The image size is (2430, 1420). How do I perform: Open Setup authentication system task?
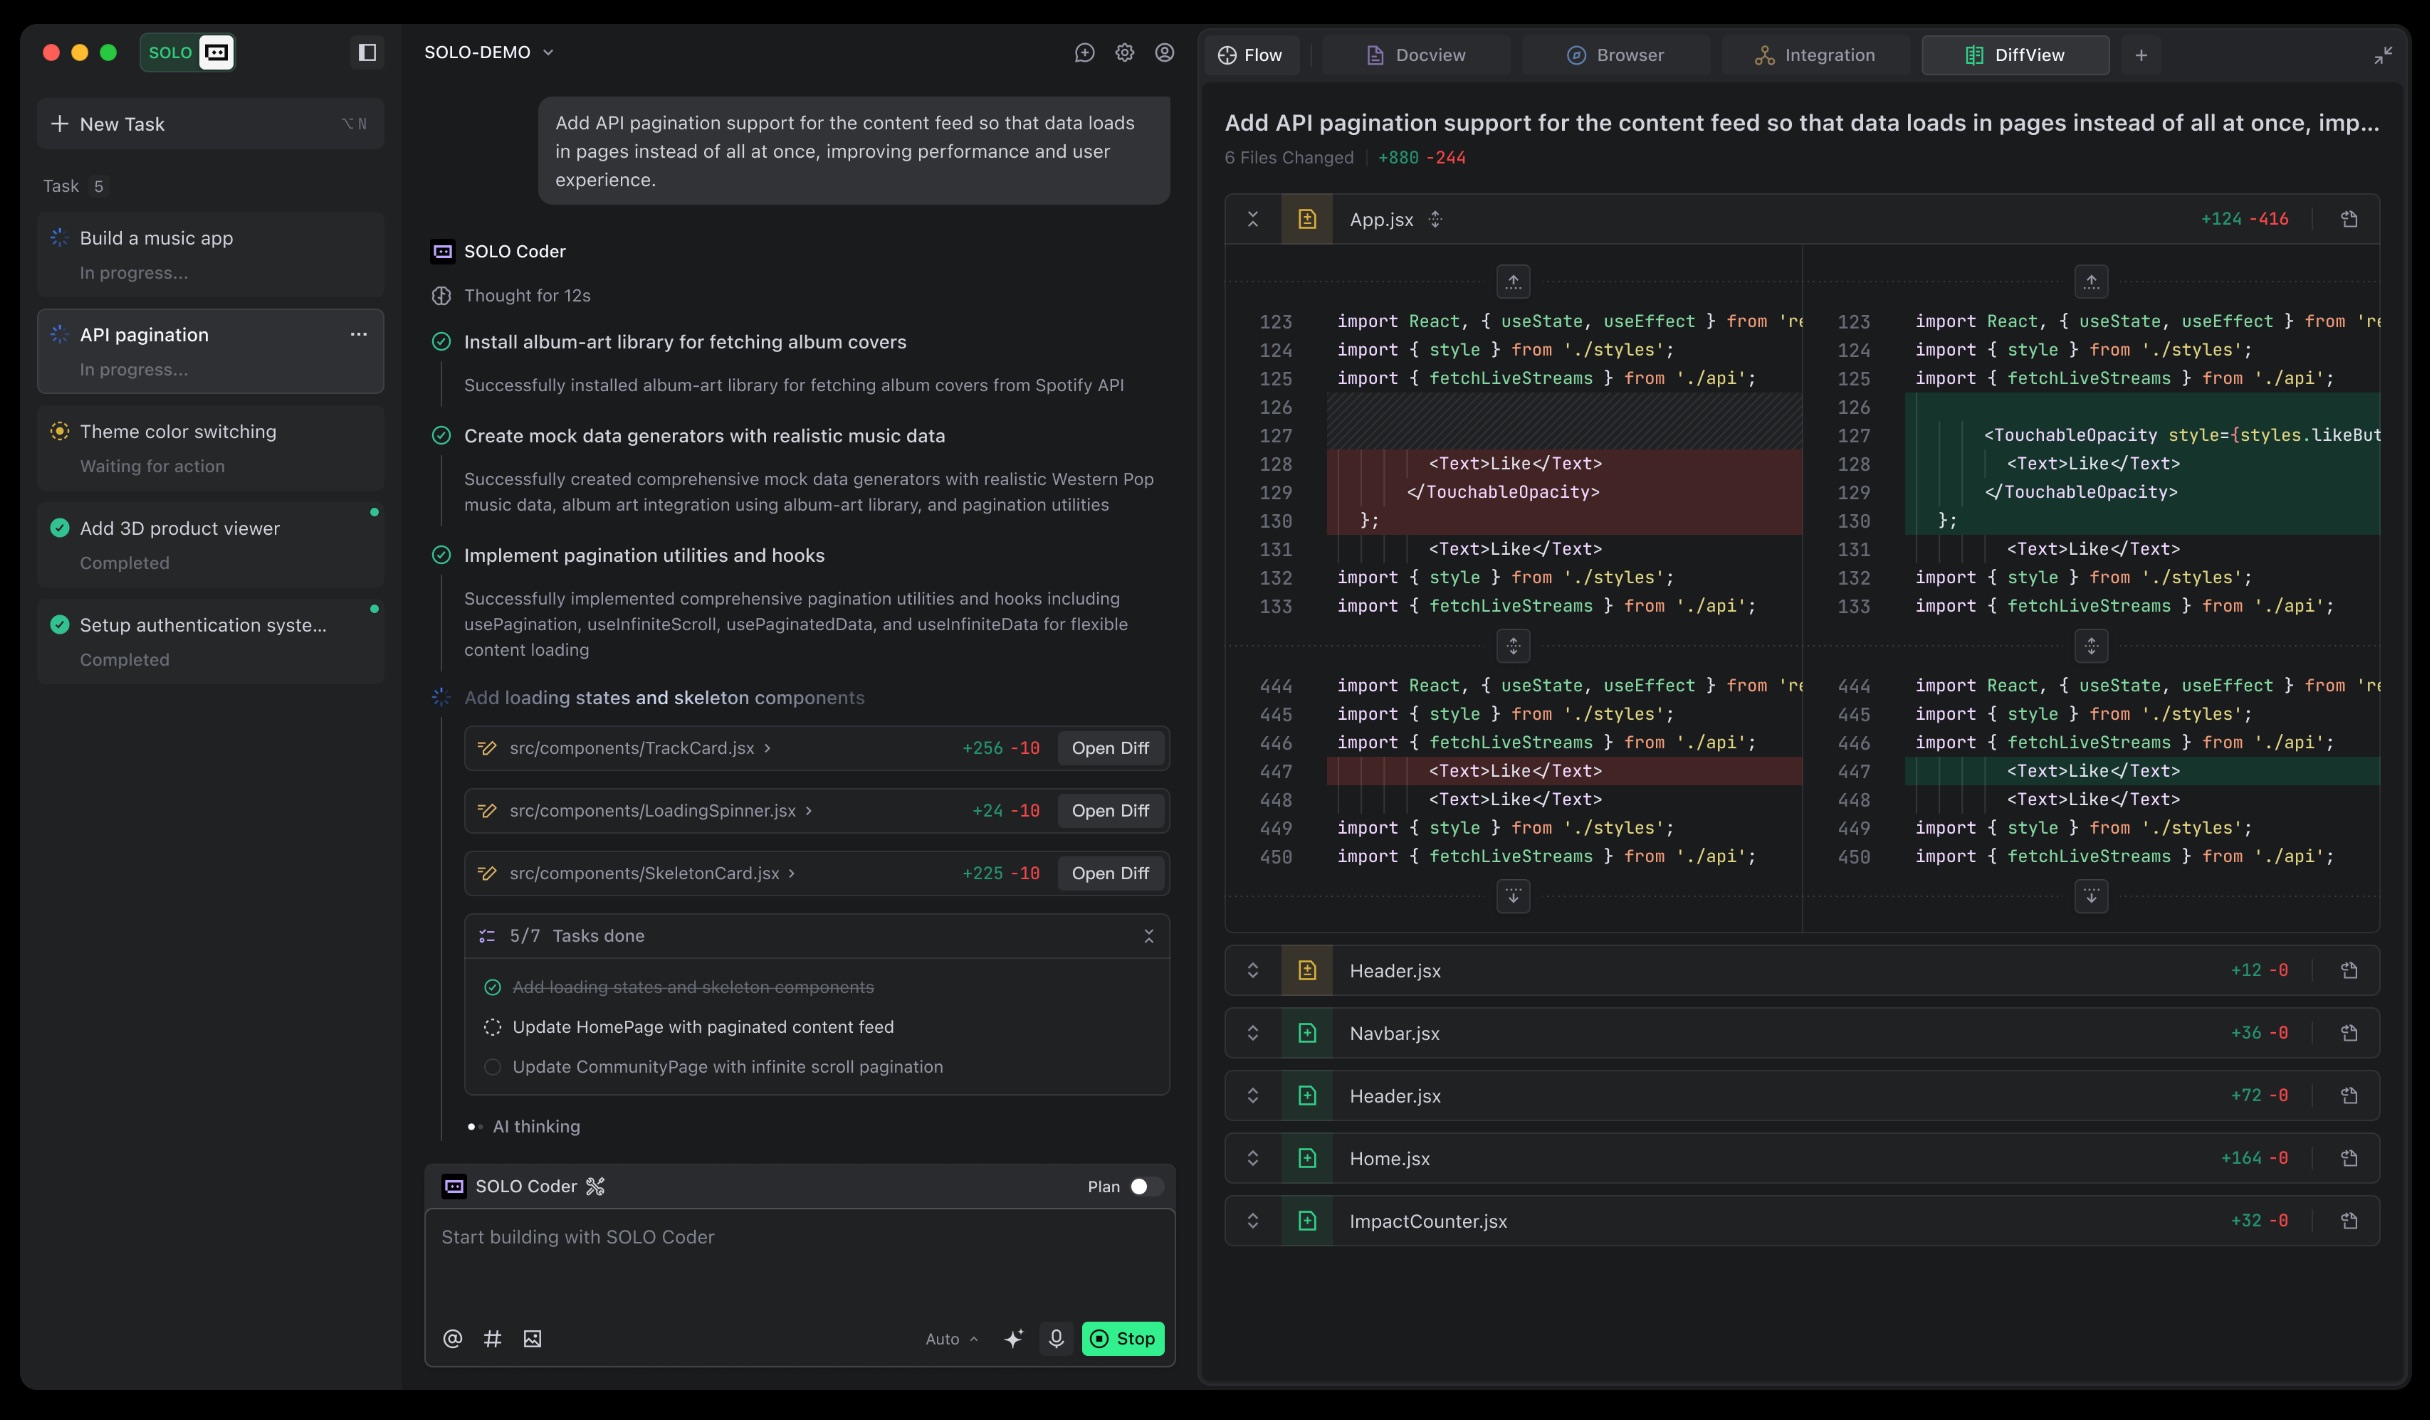pos(211,642)
